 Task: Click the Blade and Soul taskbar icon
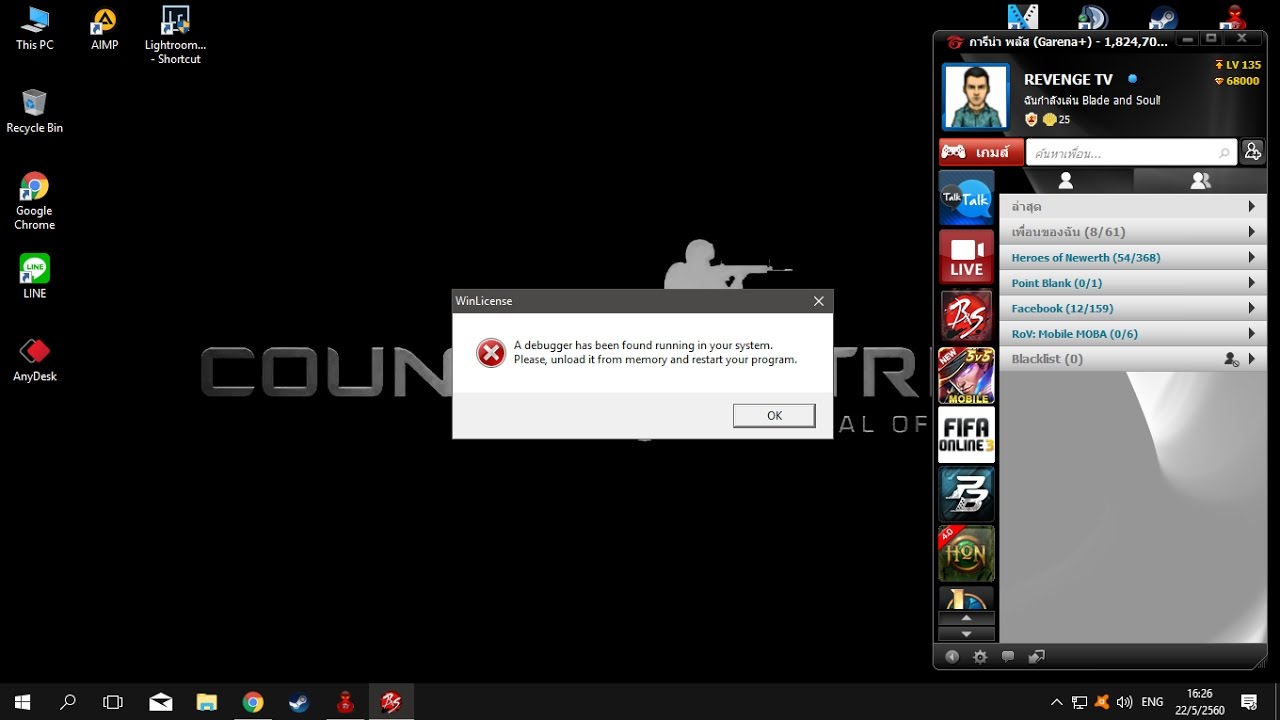pyautogui.click(x=391, y=702)
